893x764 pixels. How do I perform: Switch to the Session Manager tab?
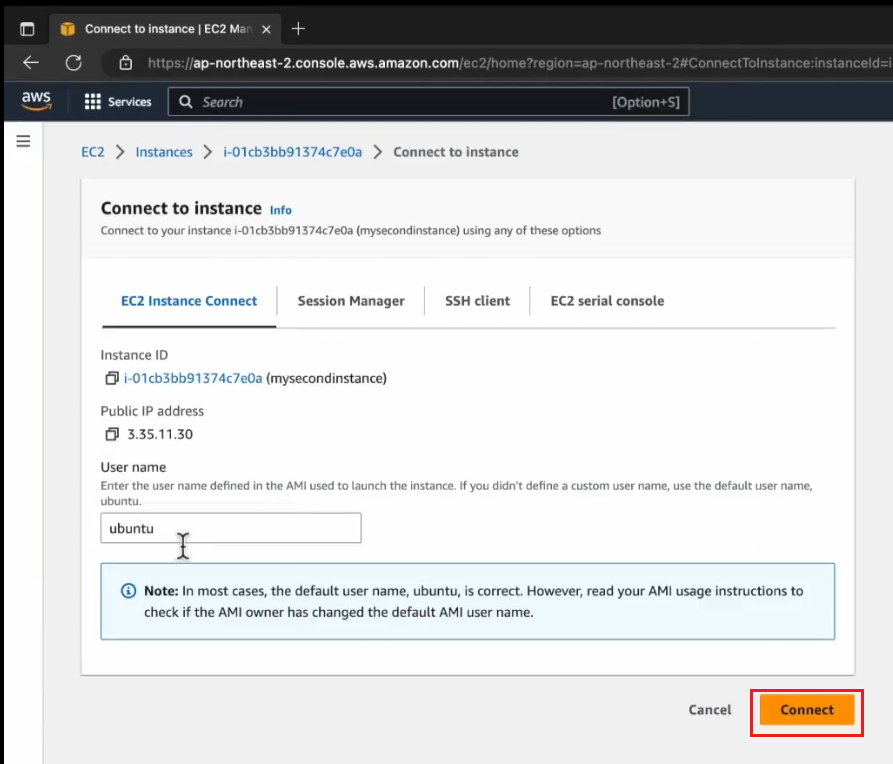[351, 301]
